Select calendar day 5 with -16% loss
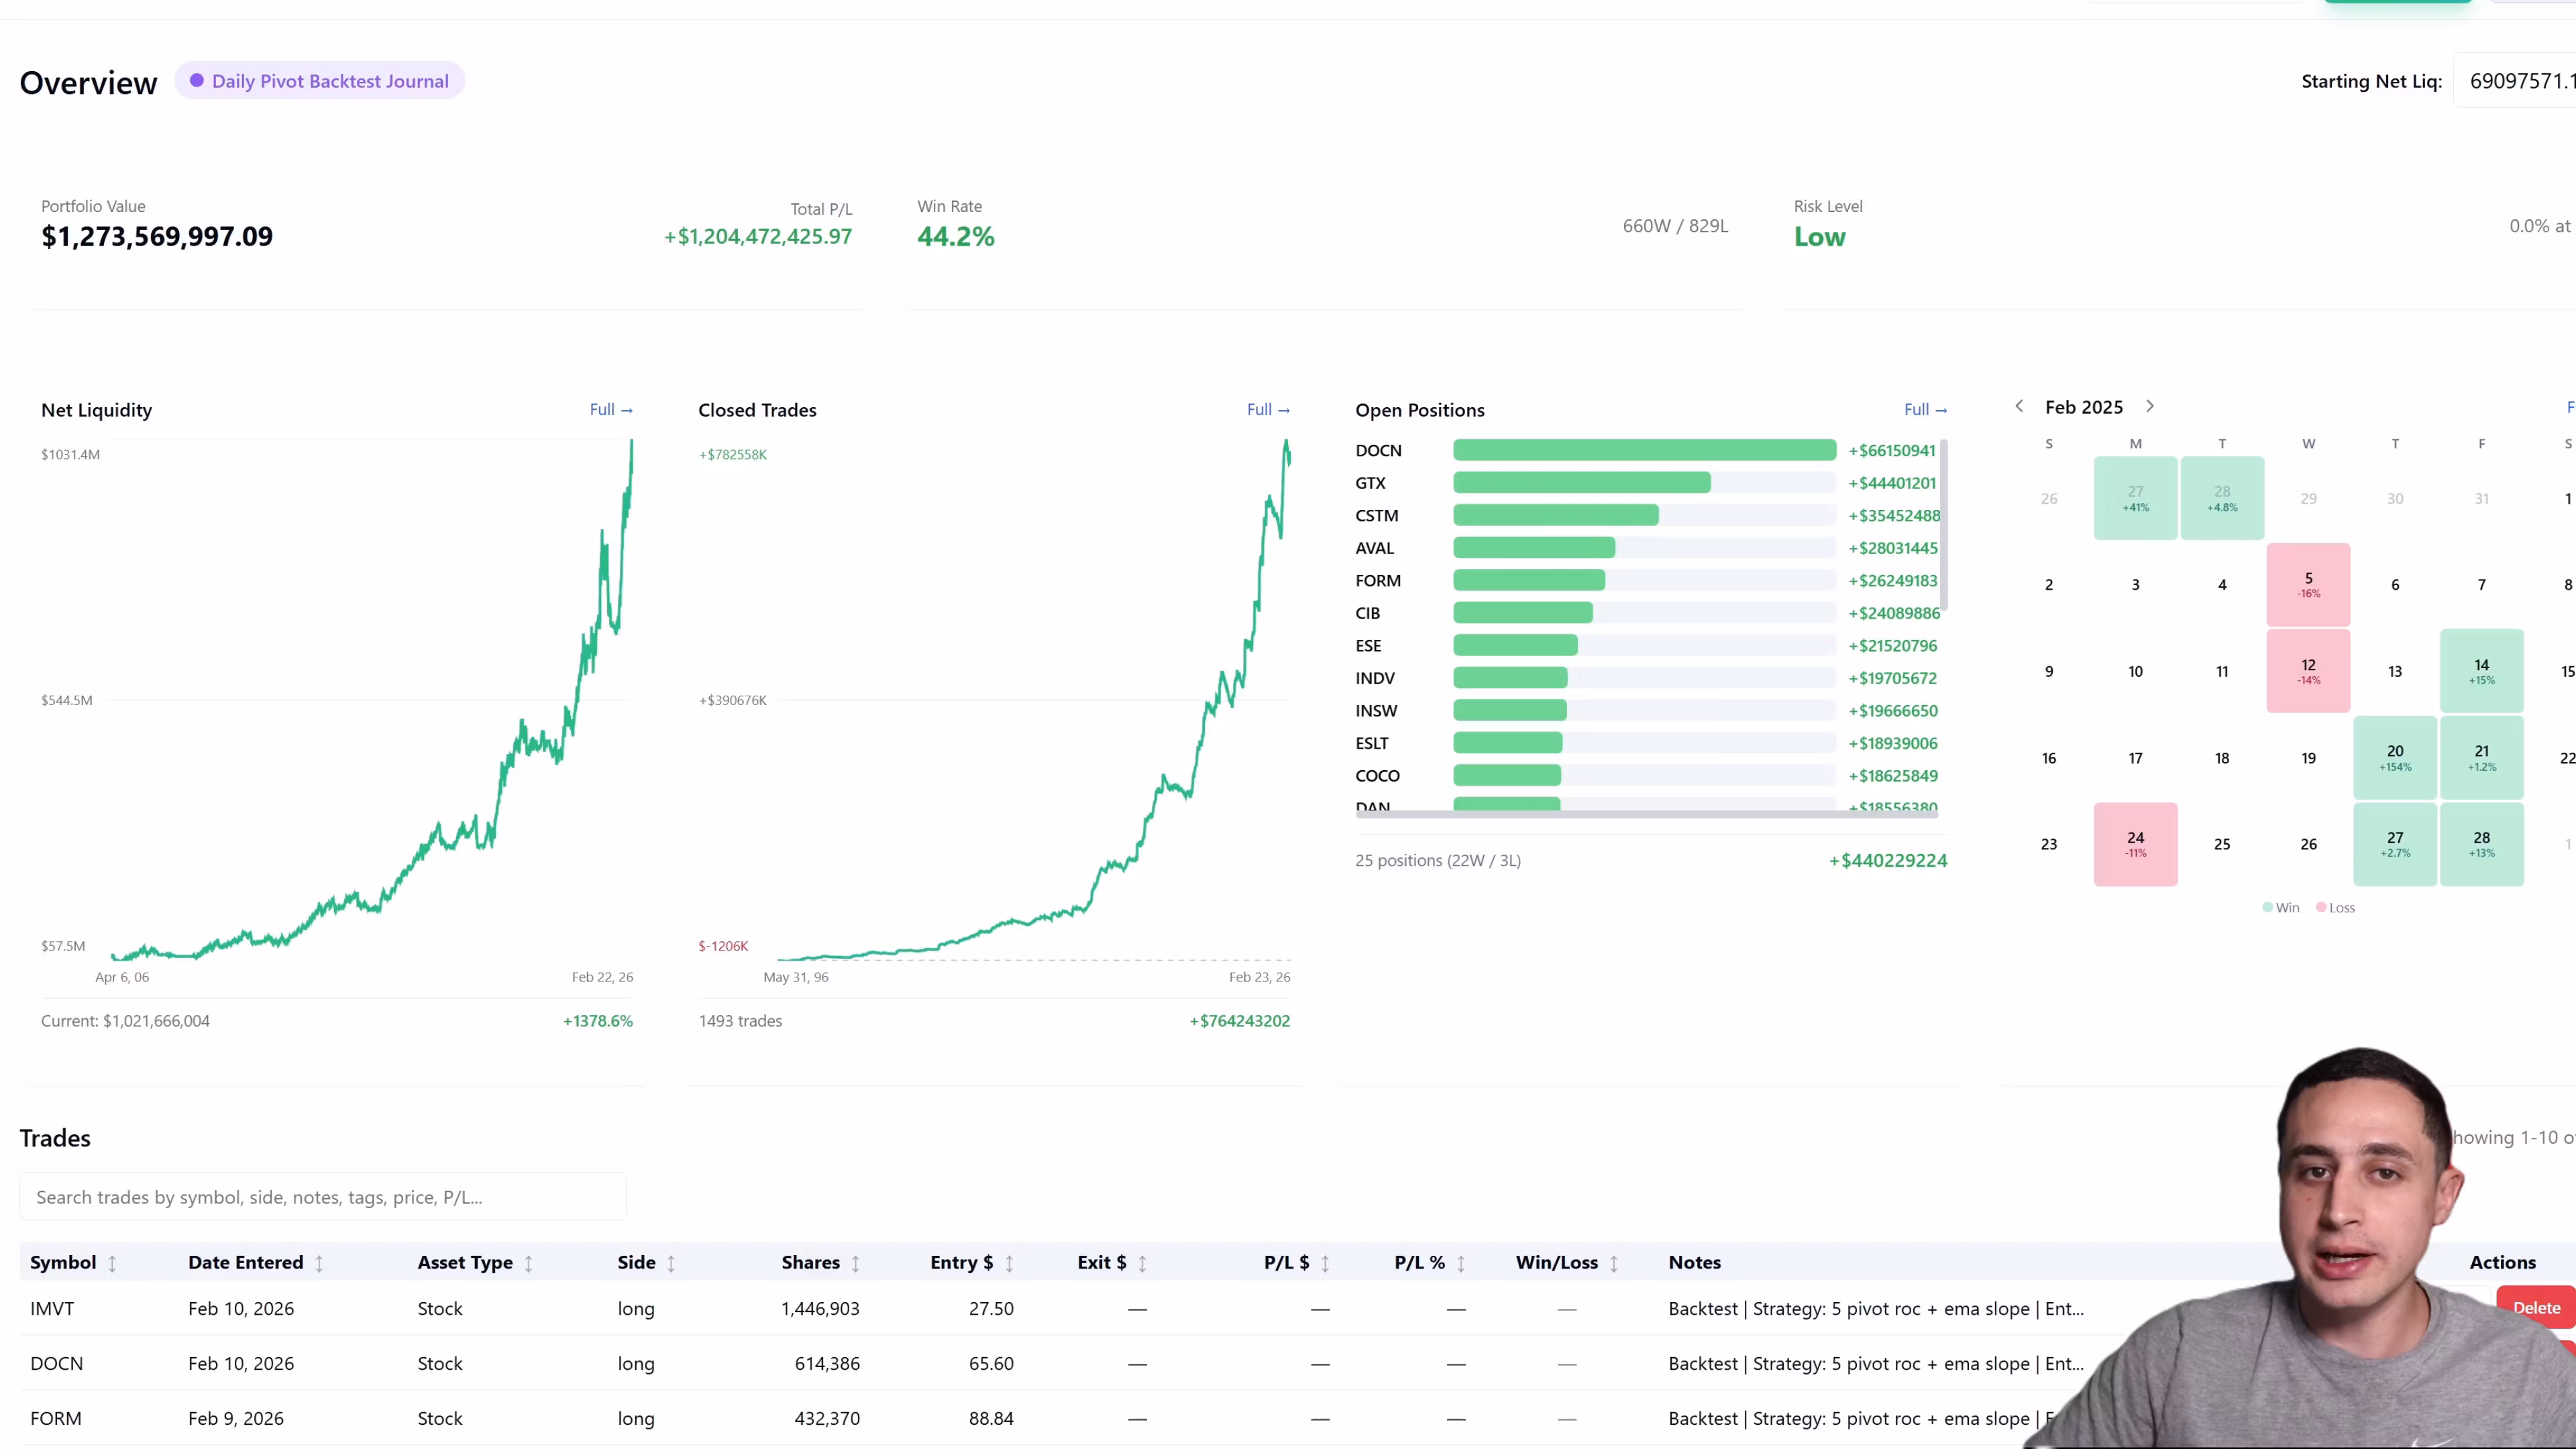This screenshot has width=2576, height=1449. 2308,585
